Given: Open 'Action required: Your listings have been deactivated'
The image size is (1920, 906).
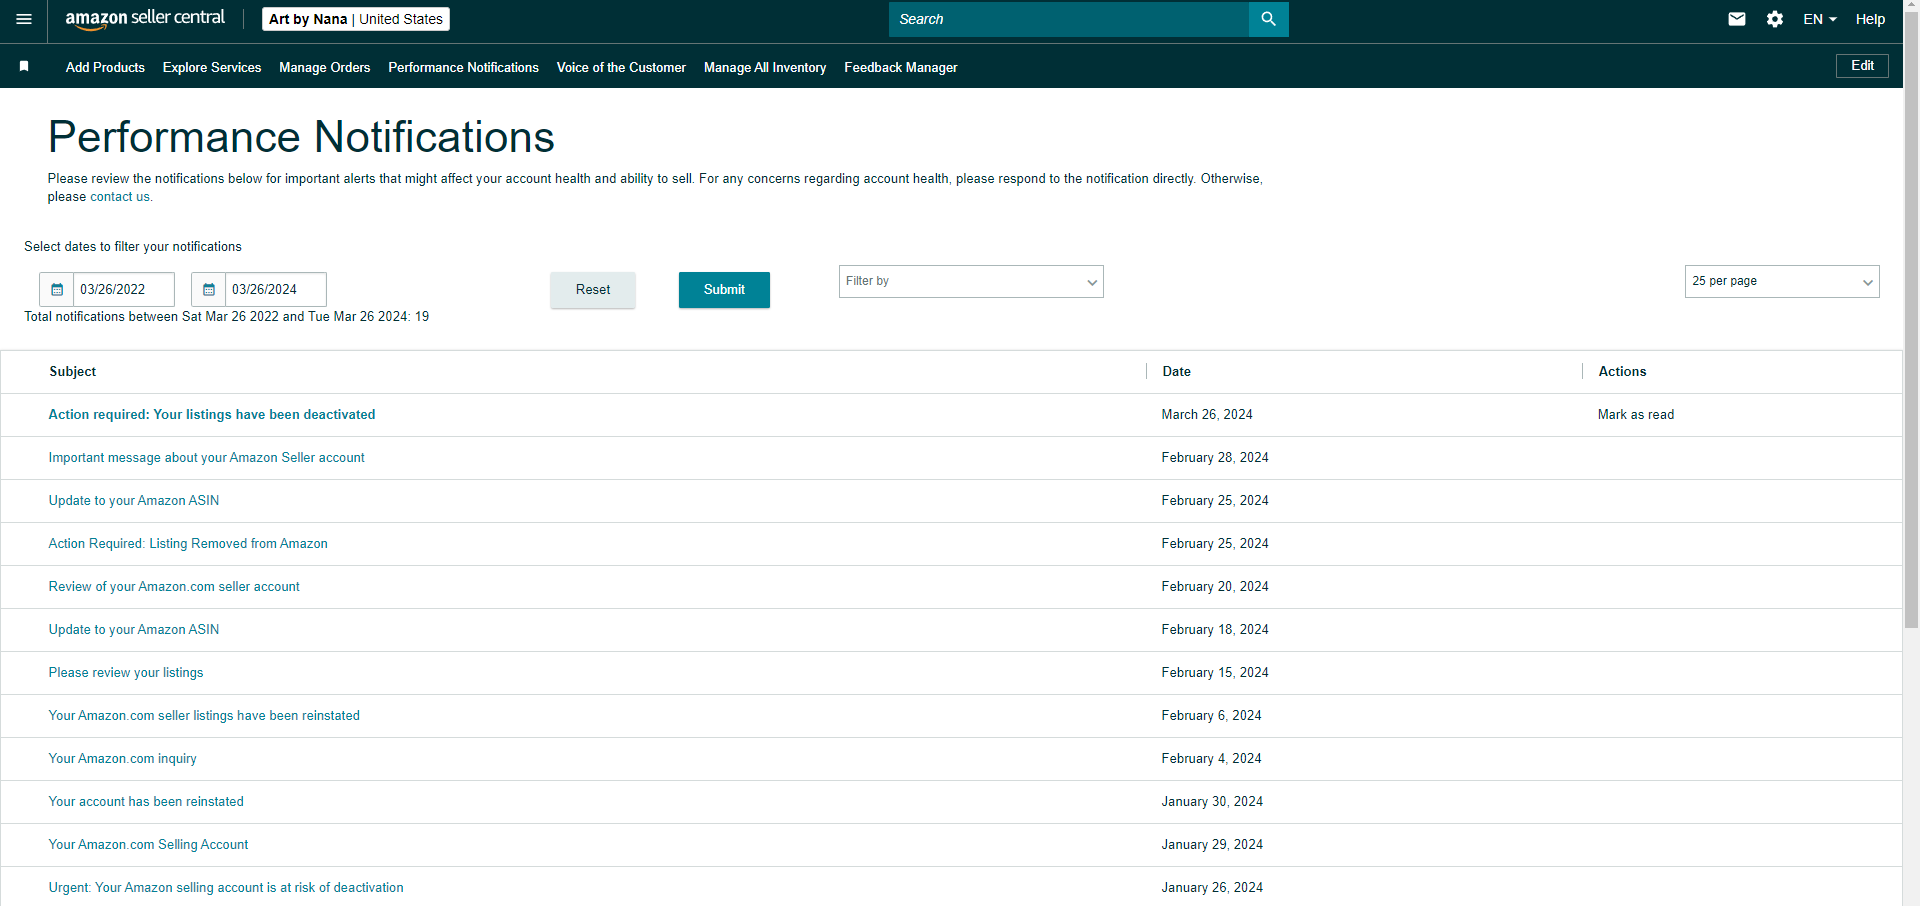Looking at the screenshot, I should pos(212,415).
